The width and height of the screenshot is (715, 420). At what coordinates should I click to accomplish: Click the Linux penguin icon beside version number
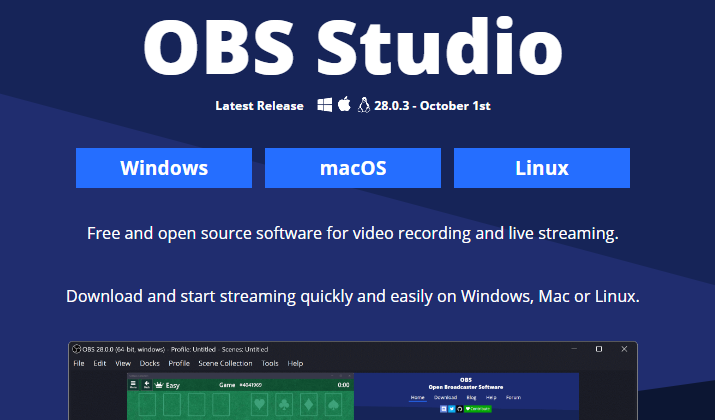[x=363, y=105]
